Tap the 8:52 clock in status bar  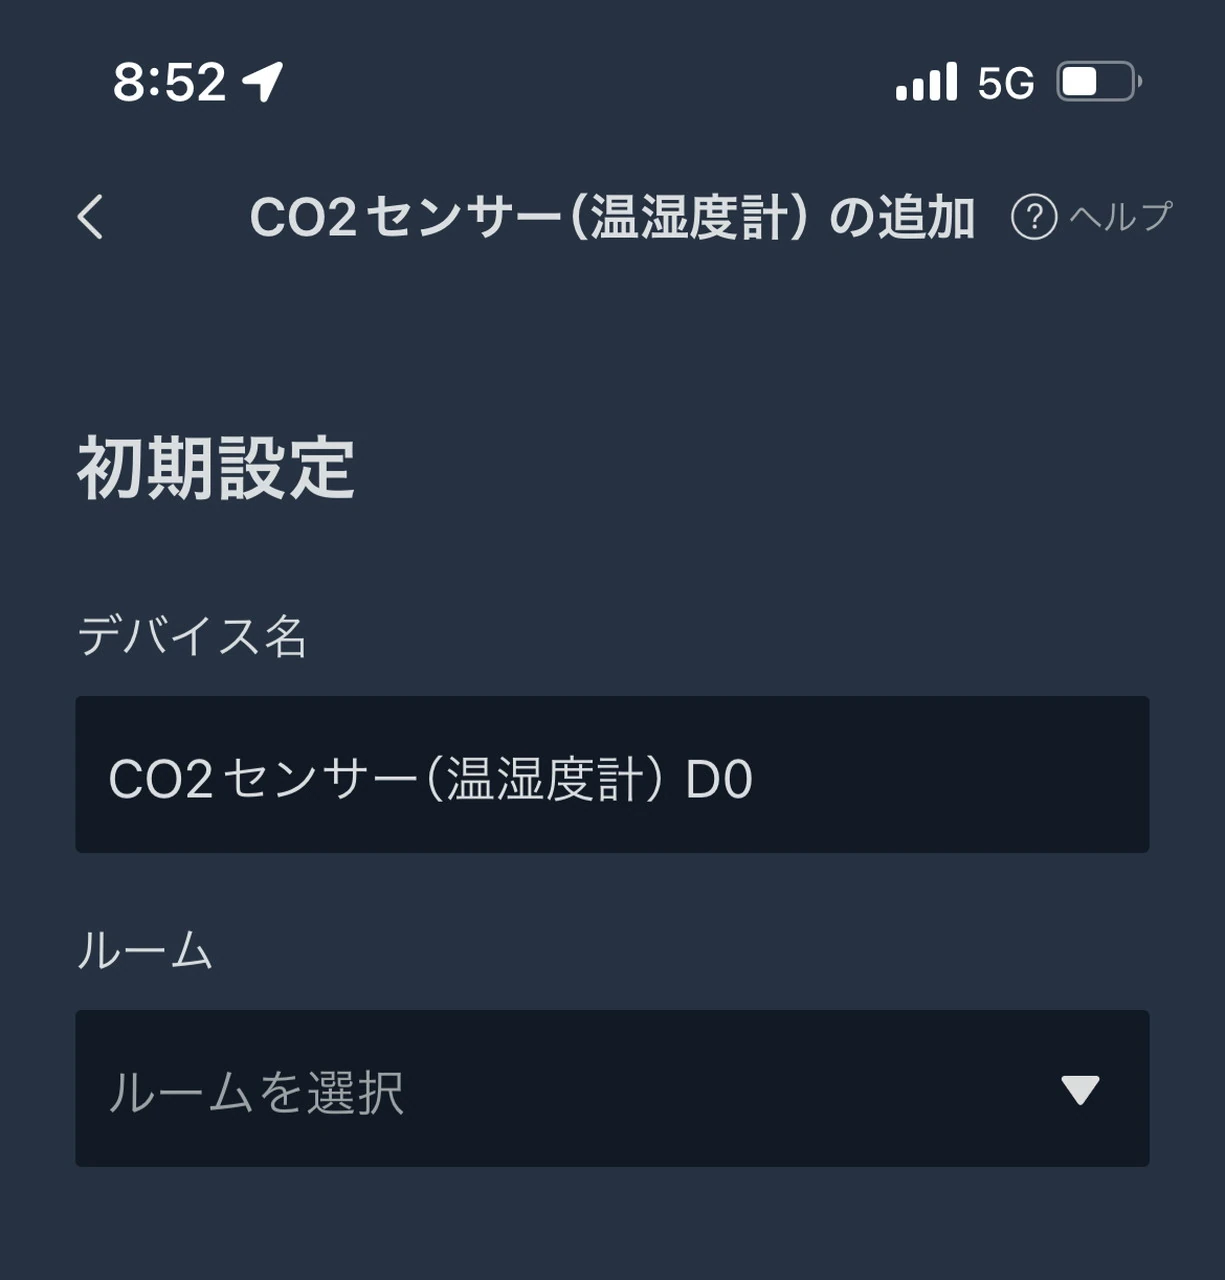(x=170, y=82)
